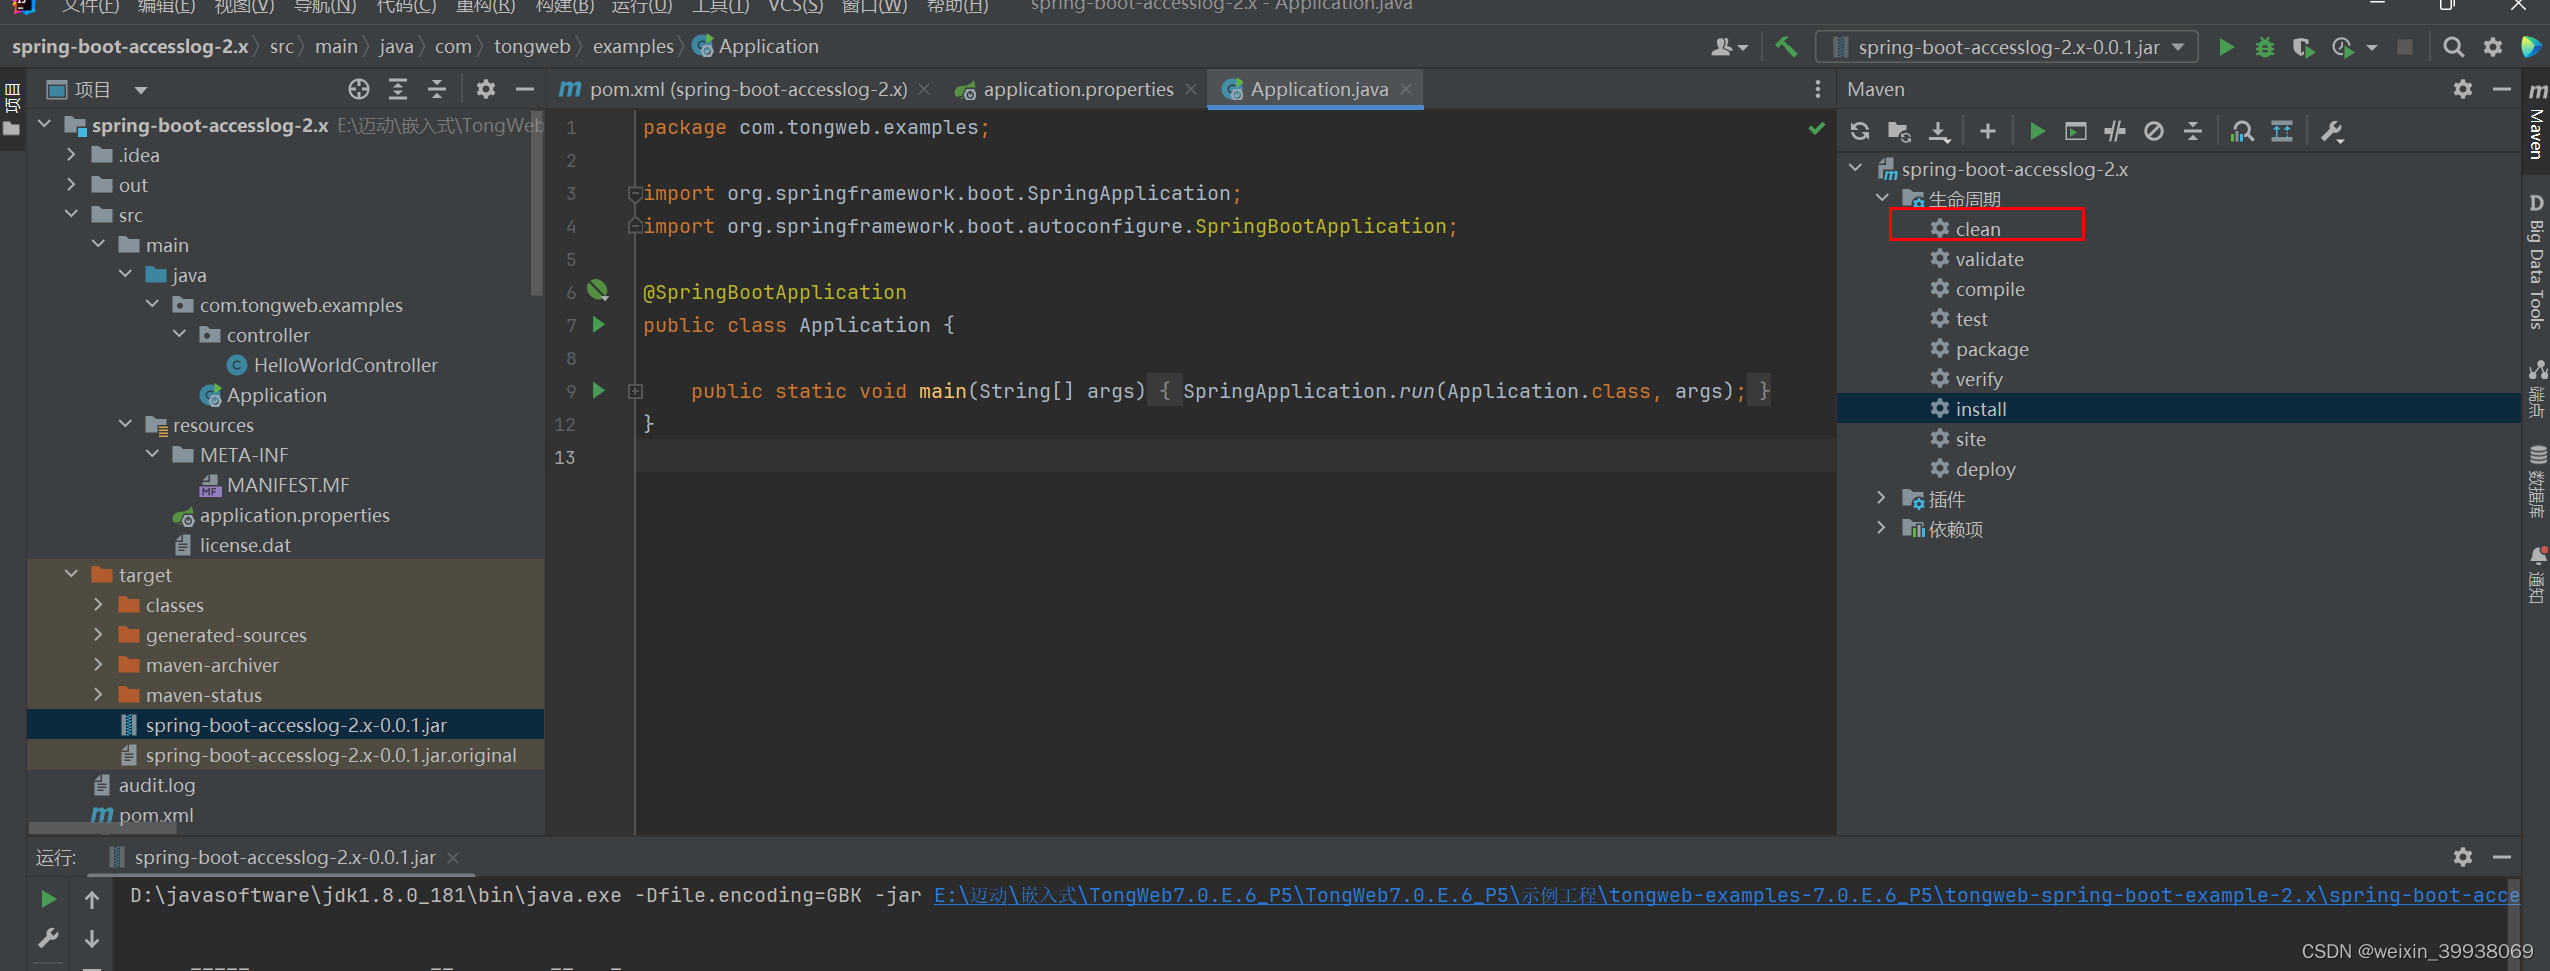The width and height of the screenshot is (2550, 971).
Task: Open run configuration dropdown
Action: 2007,47
